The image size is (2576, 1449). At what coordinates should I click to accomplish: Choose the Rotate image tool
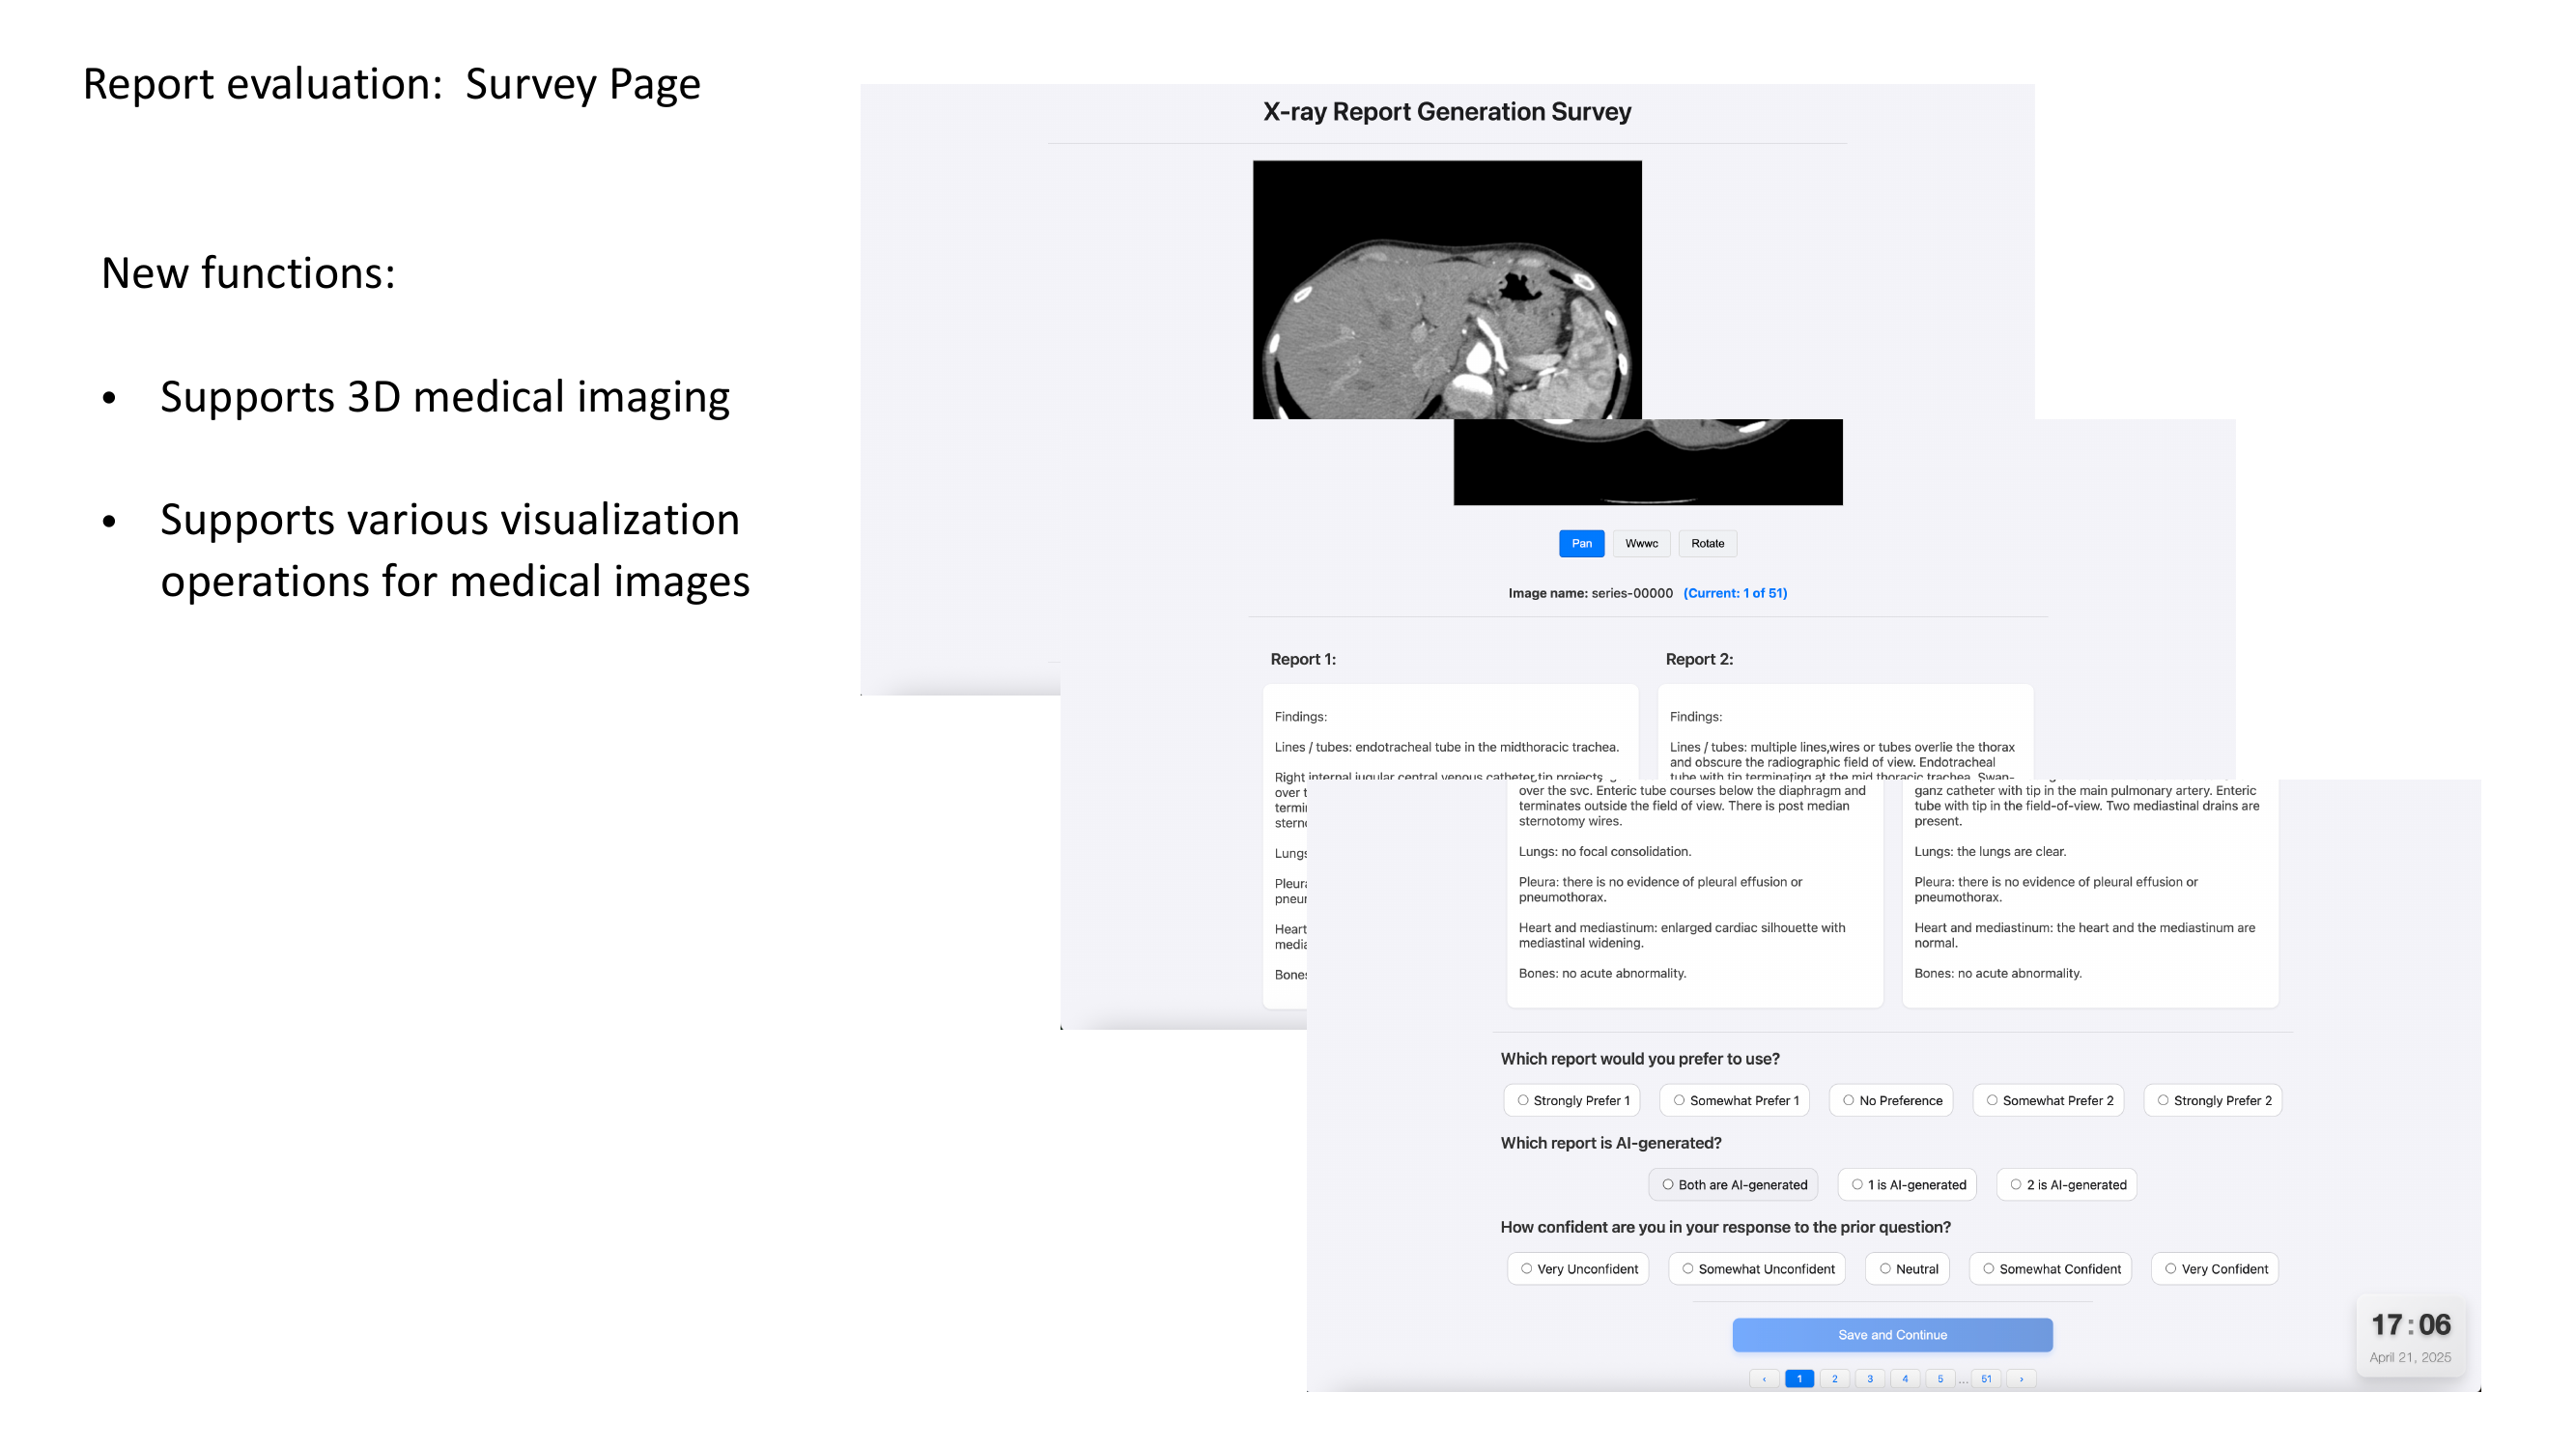pos(1707,543)
